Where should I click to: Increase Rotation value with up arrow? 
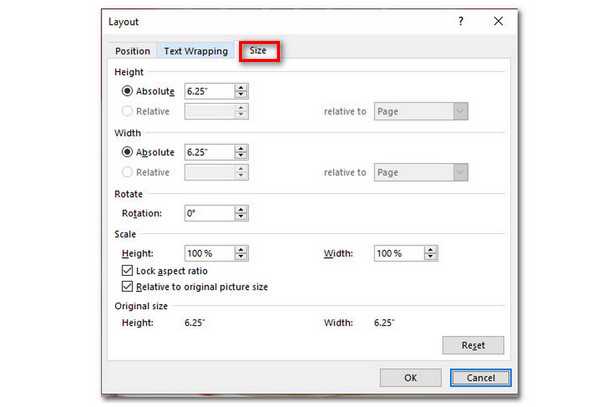coord(241,209)
